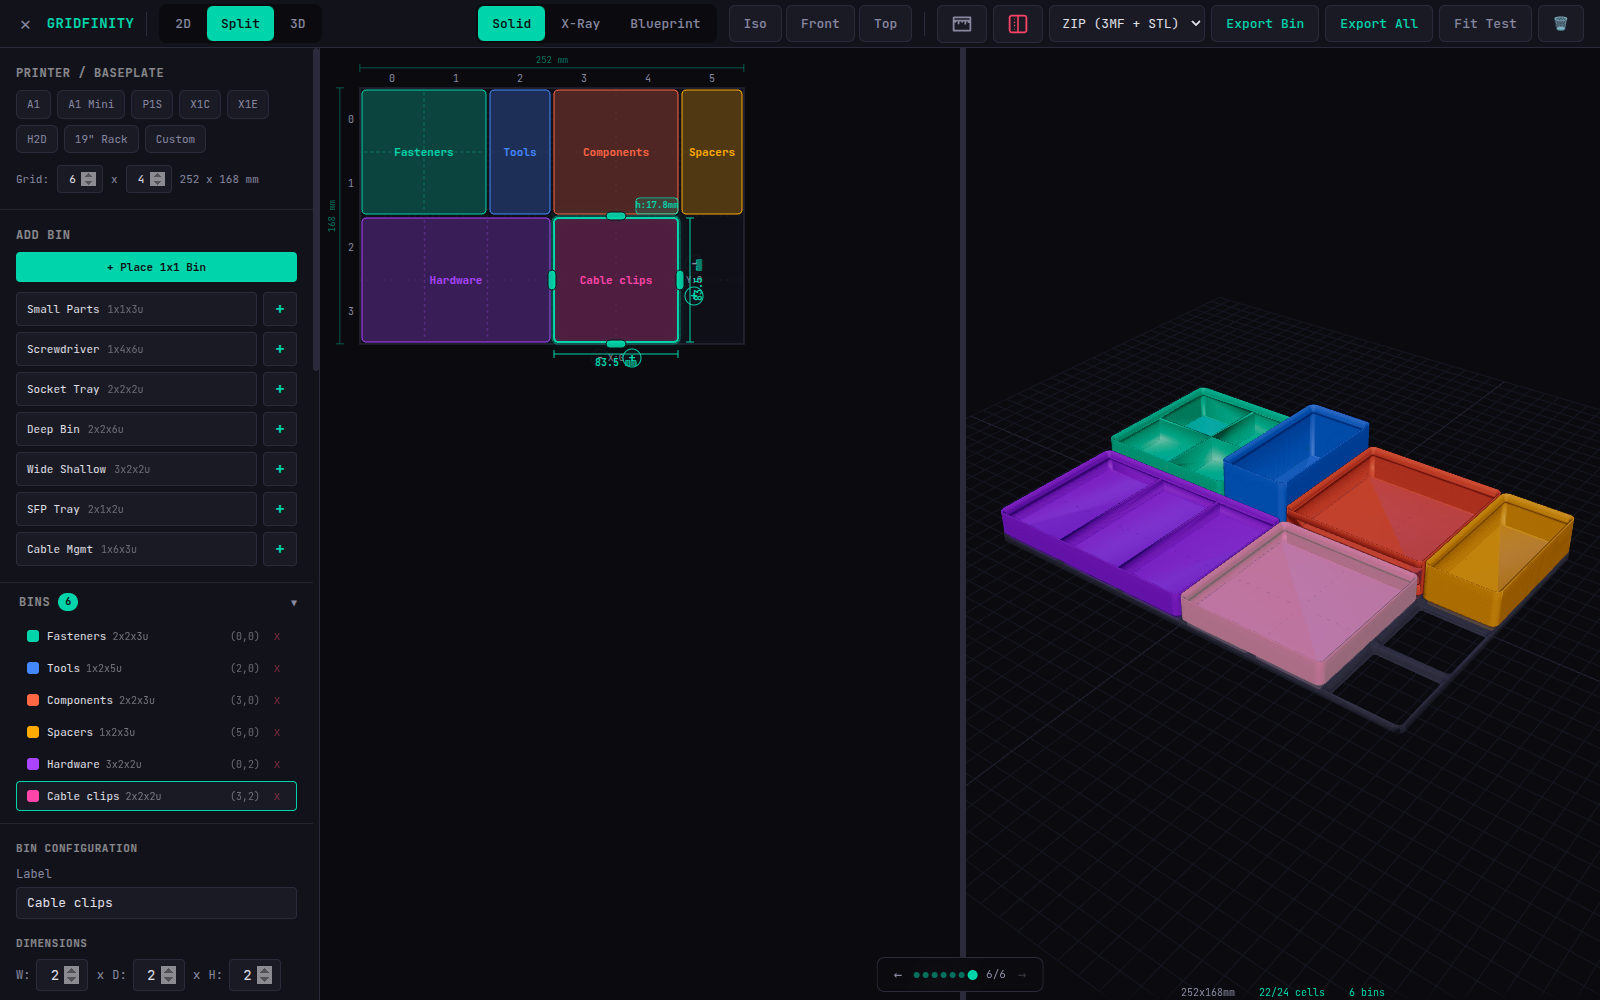
Task: Add a Socket Tray bin with its plus icon
Action: click(280, 389)
